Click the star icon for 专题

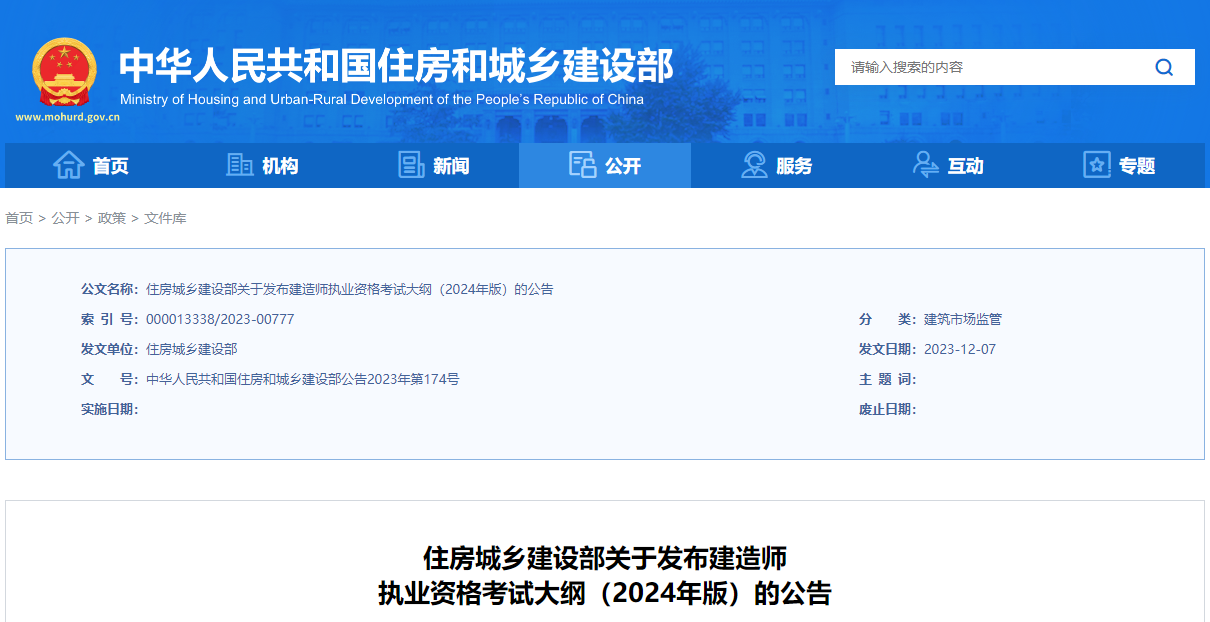pyautogui.click(x=1097, y=165)
